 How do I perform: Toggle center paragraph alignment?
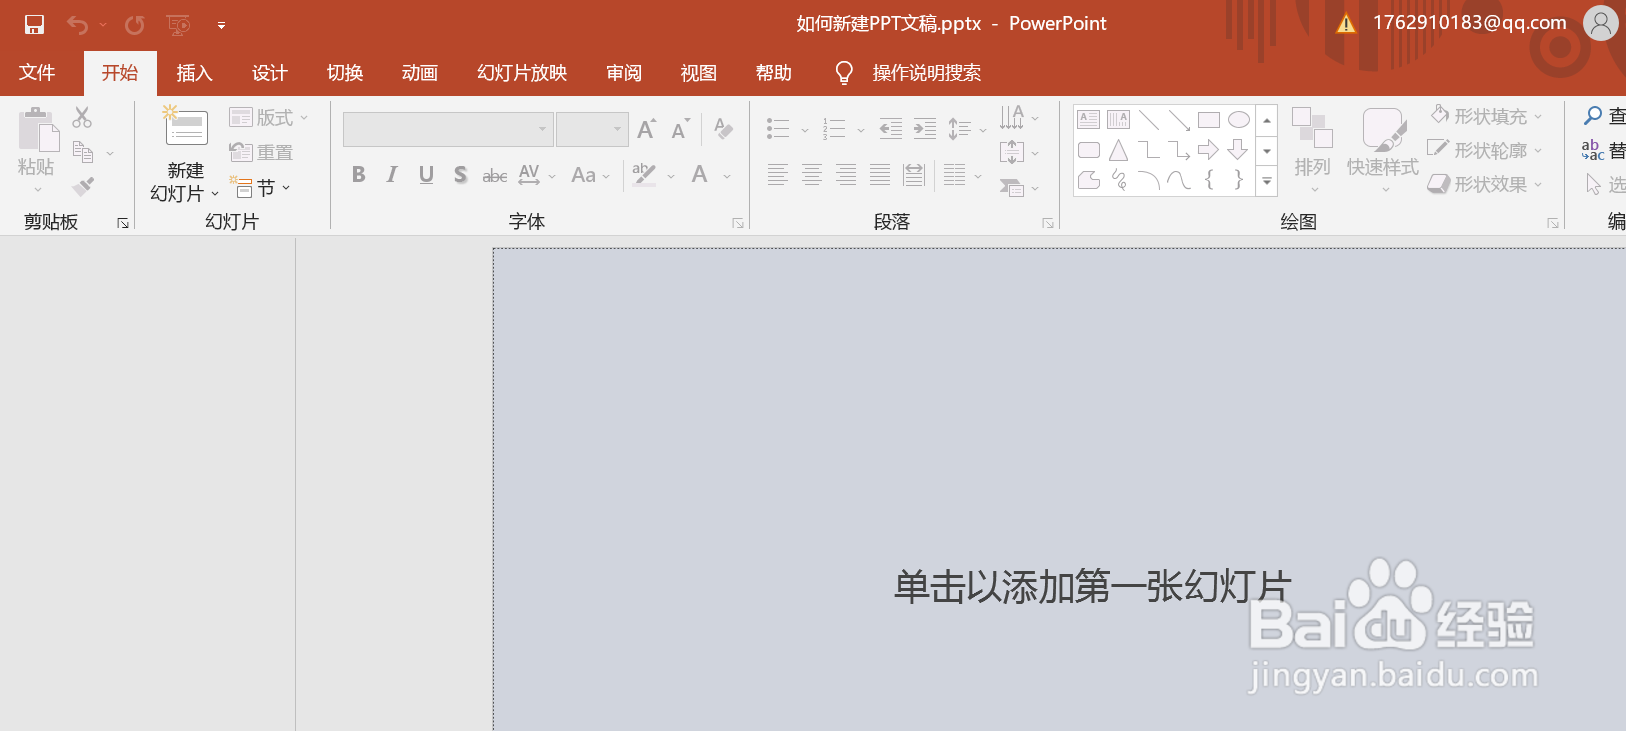[812, 175]
